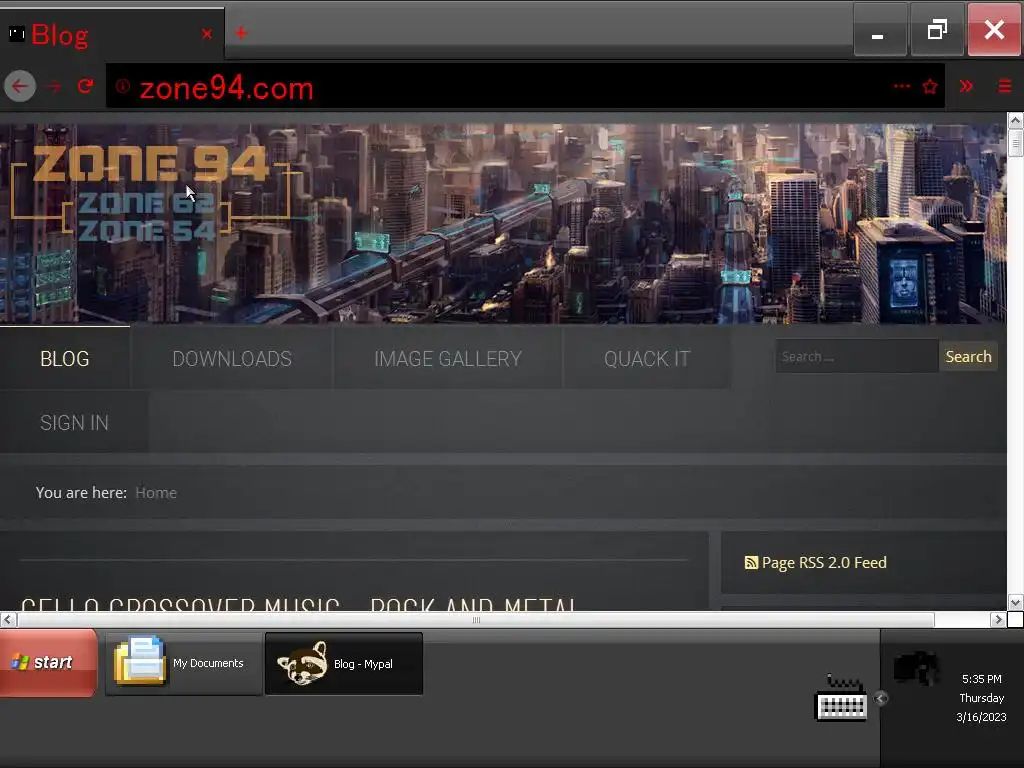Click the page favicon on the Blog tab
The image size is (1024, 768).
16,34
